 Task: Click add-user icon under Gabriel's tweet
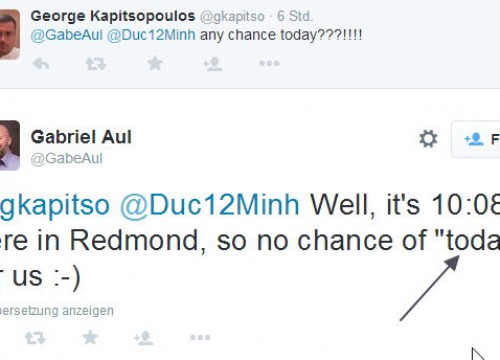coord(143,338)
